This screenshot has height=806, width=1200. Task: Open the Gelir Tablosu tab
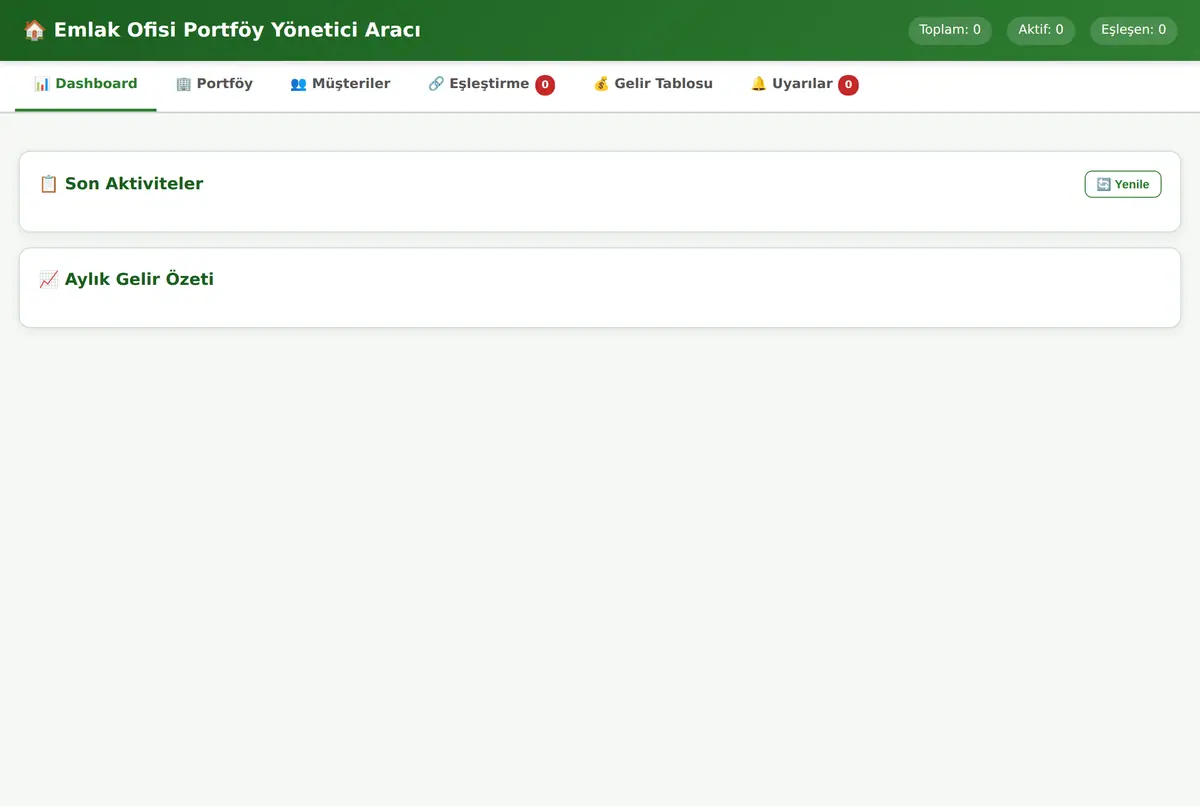click(x=653, y=84)
